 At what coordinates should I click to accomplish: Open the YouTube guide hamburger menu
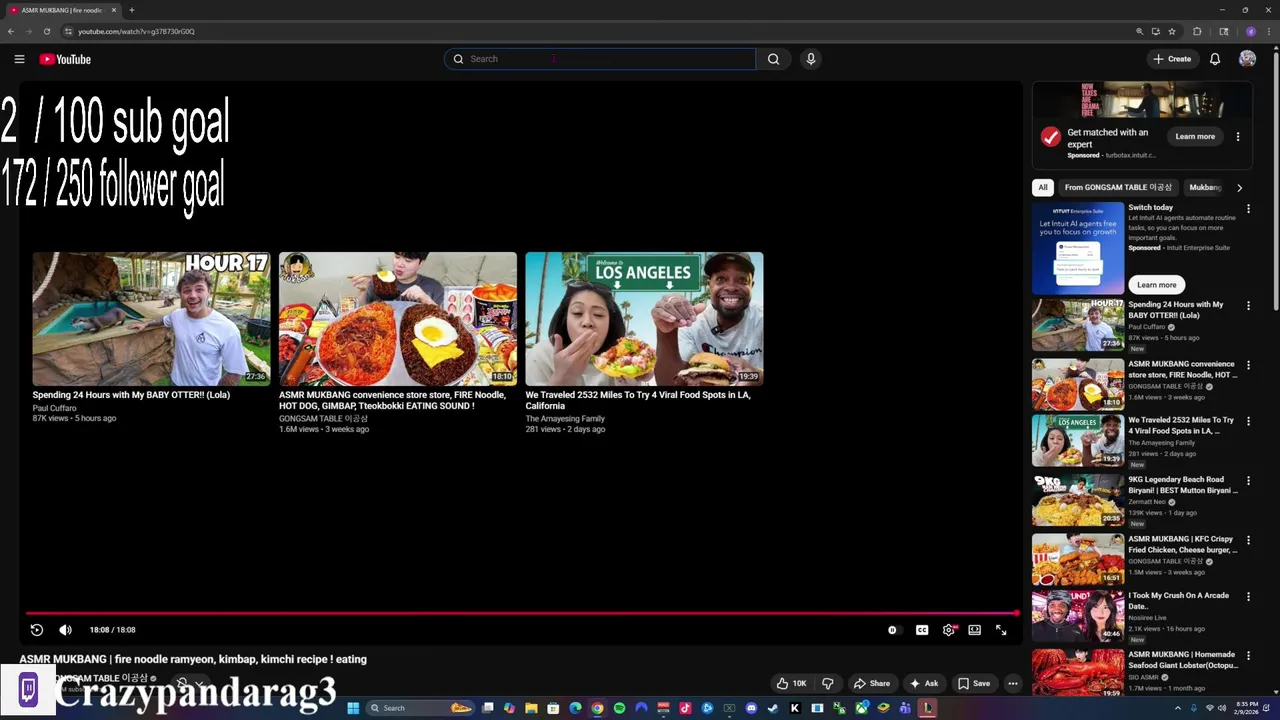(x=19, y=59)
